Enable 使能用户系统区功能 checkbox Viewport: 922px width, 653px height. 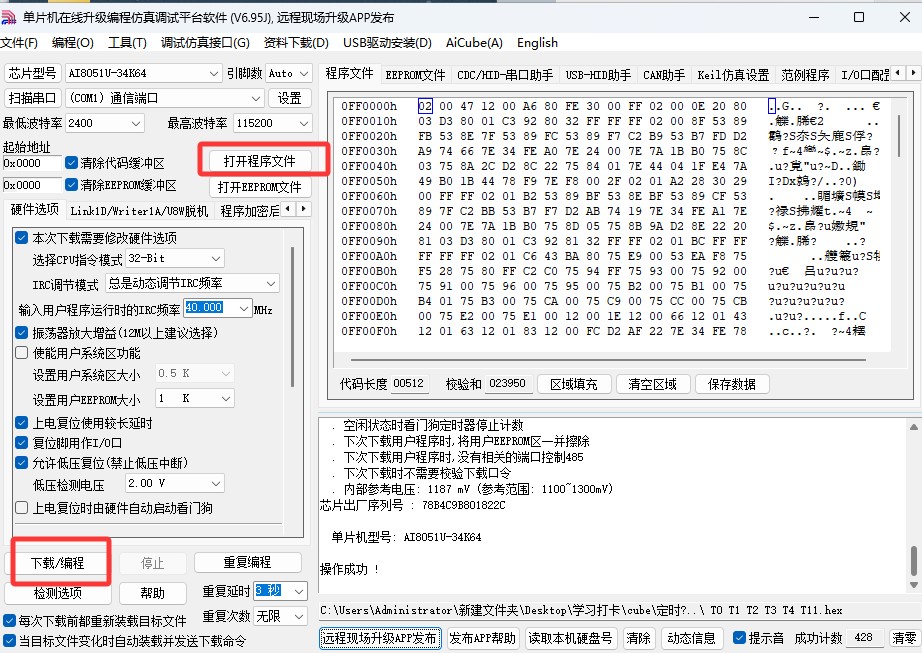click(22, 353)
